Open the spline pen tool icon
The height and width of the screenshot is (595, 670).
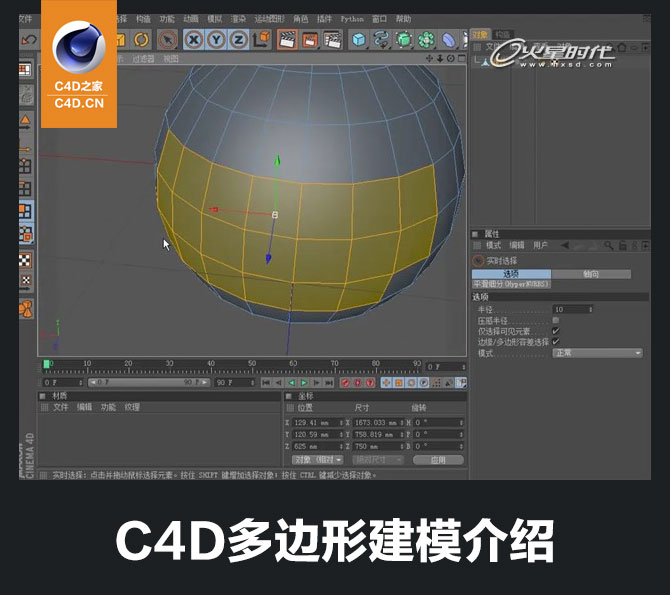380,40
